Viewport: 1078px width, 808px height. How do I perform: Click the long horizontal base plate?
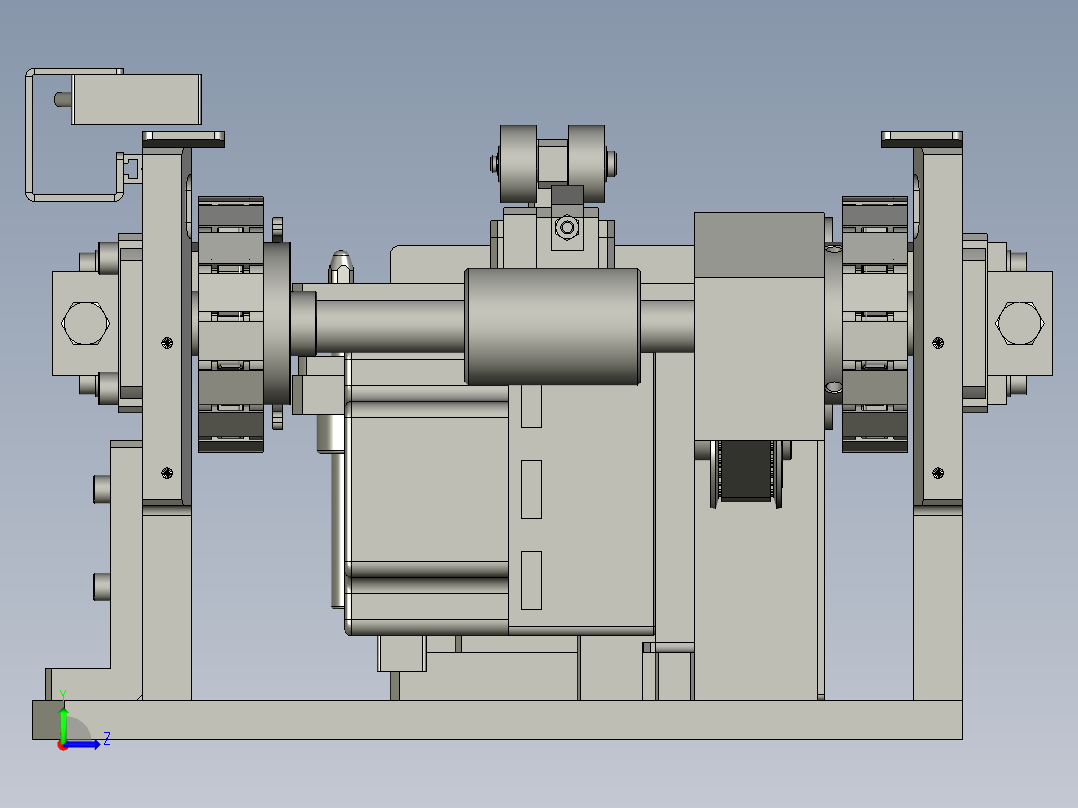point(497,720)
